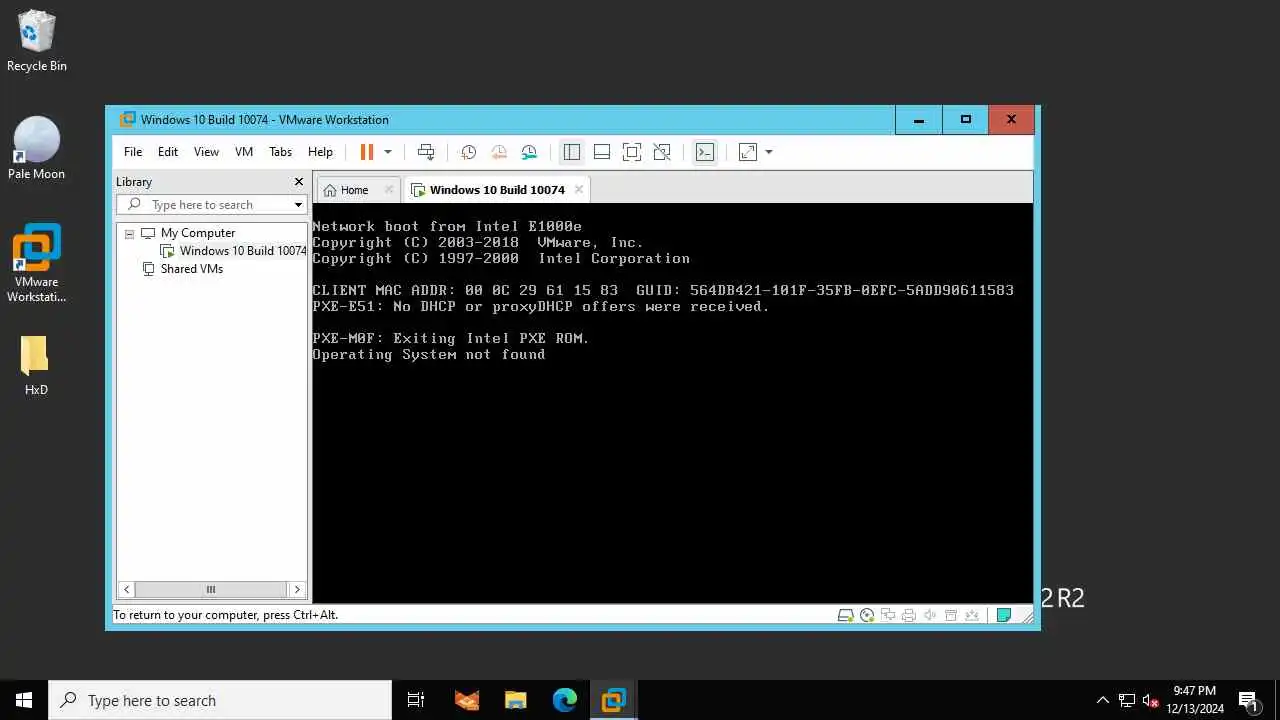The image size is (1280, 720).
Task: Toggle the thumbnail bar view
Action: [x=602, y=152]
